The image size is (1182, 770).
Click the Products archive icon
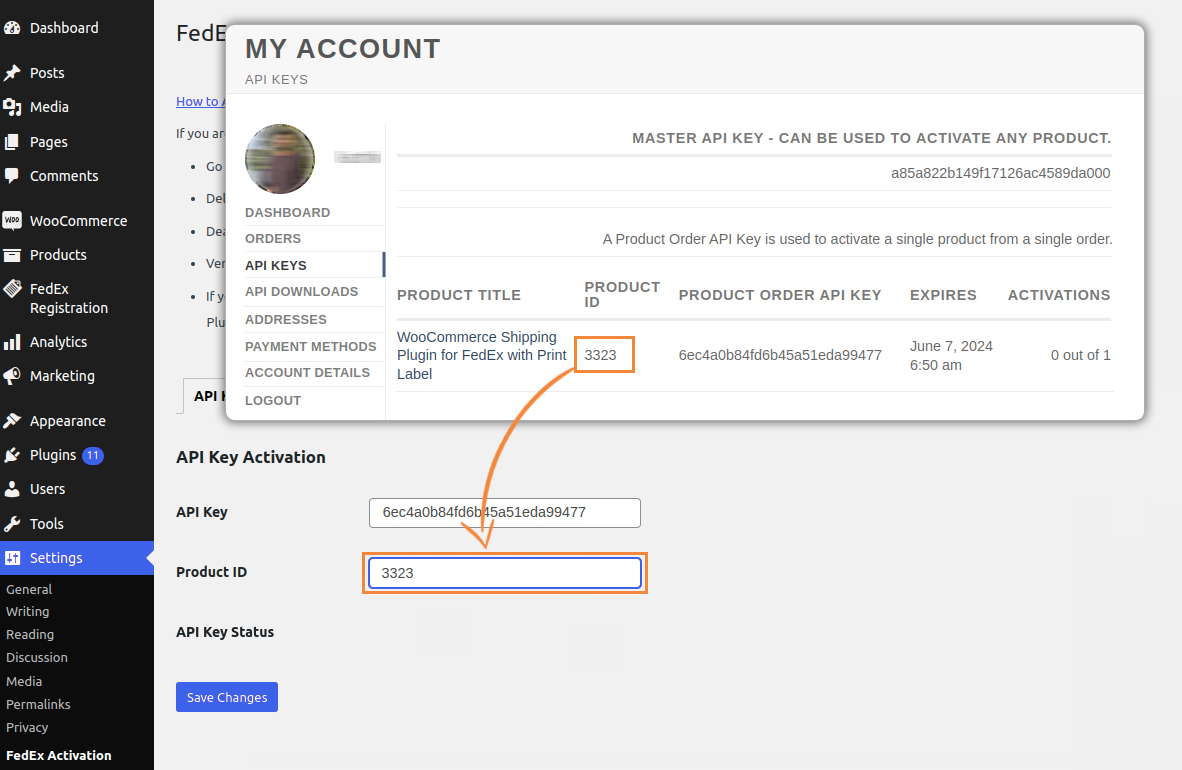[12, 255]
